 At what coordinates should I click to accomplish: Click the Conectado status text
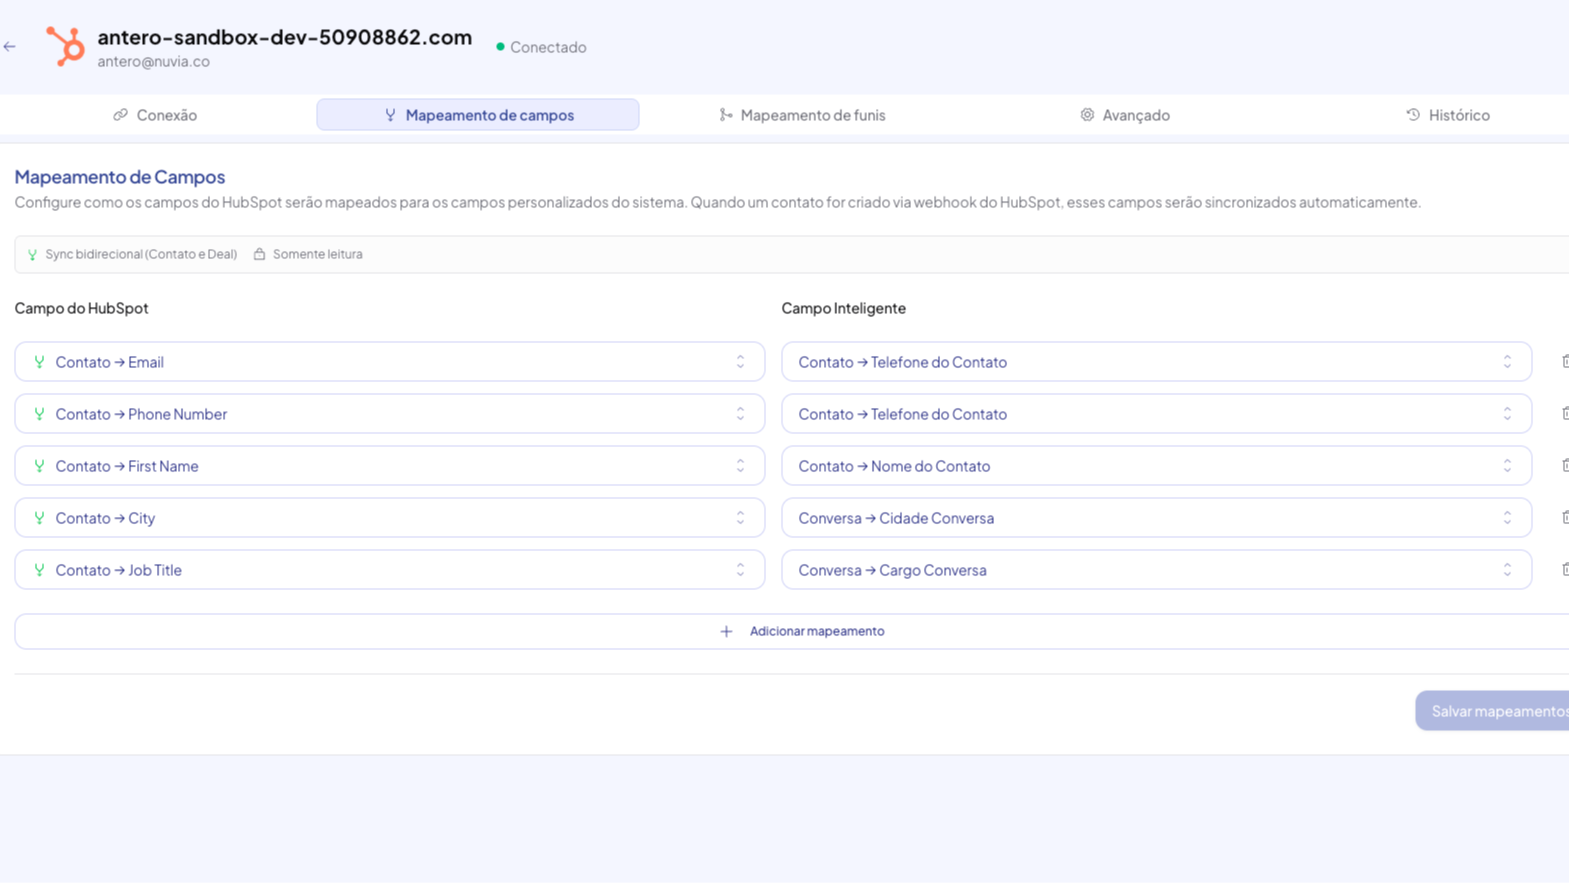548,47
